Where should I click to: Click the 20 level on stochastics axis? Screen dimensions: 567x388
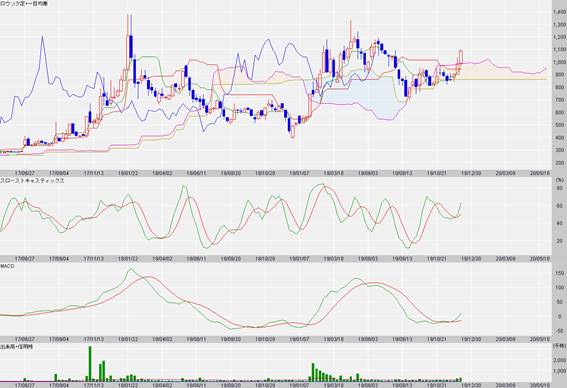pos(559,240)
